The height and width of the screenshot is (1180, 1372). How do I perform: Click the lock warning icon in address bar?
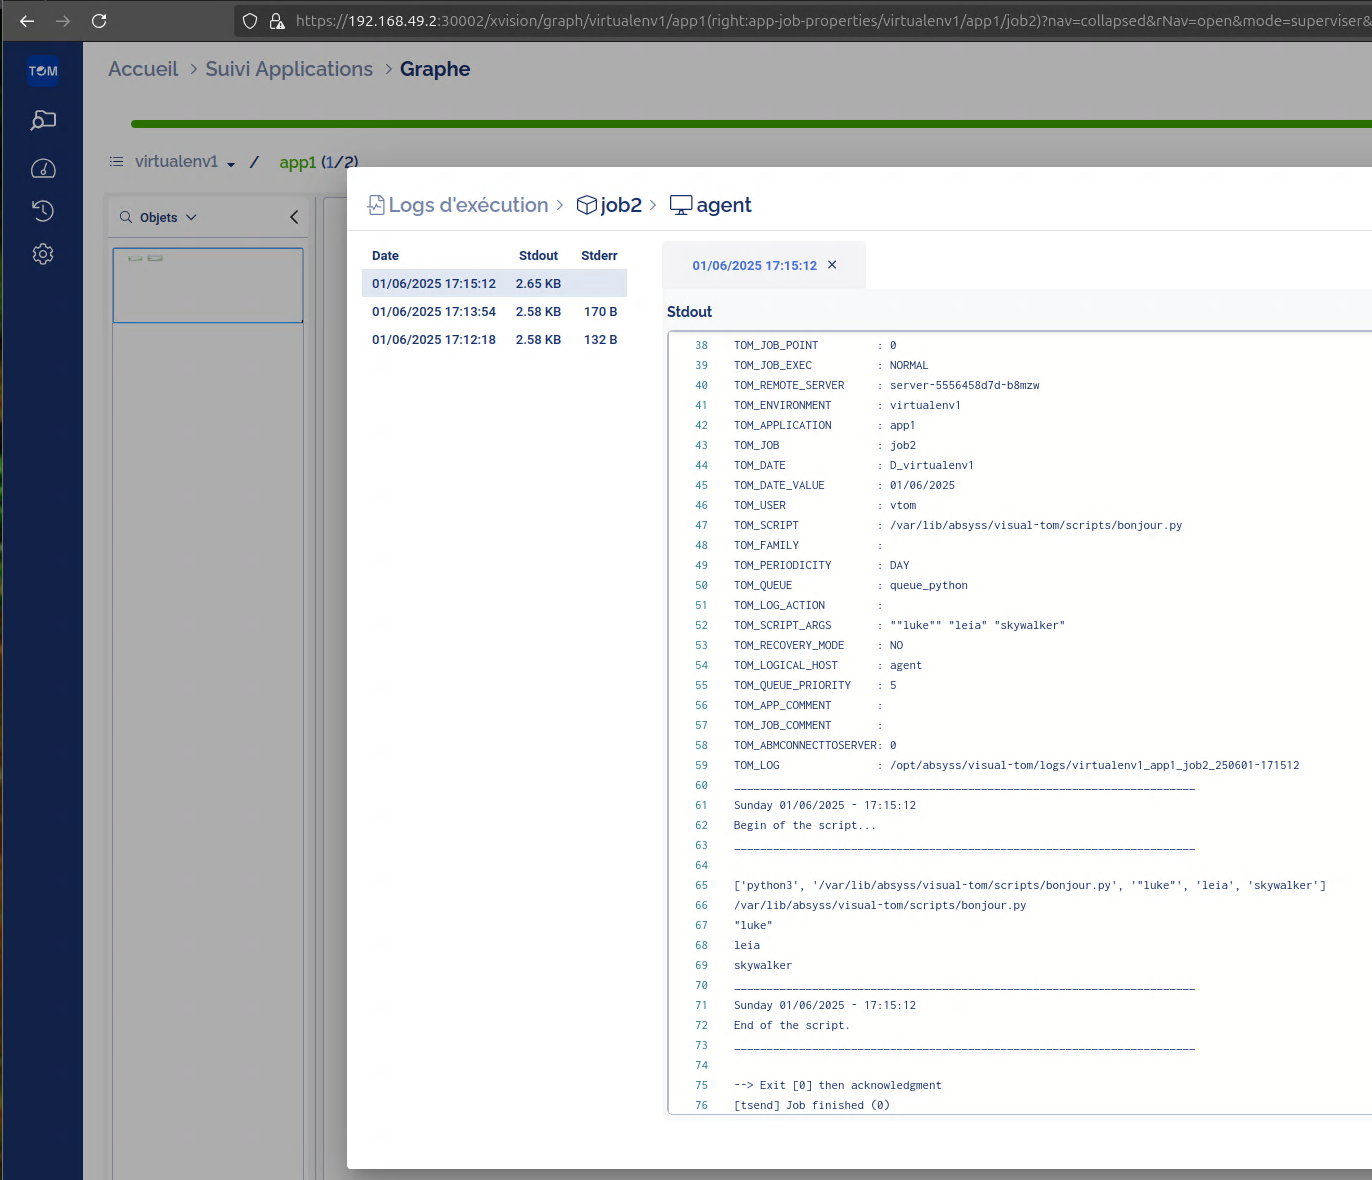277,21
